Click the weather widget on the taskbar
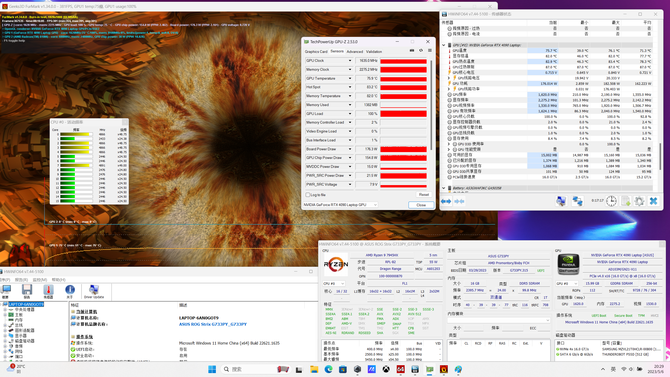 coord(15,368)
